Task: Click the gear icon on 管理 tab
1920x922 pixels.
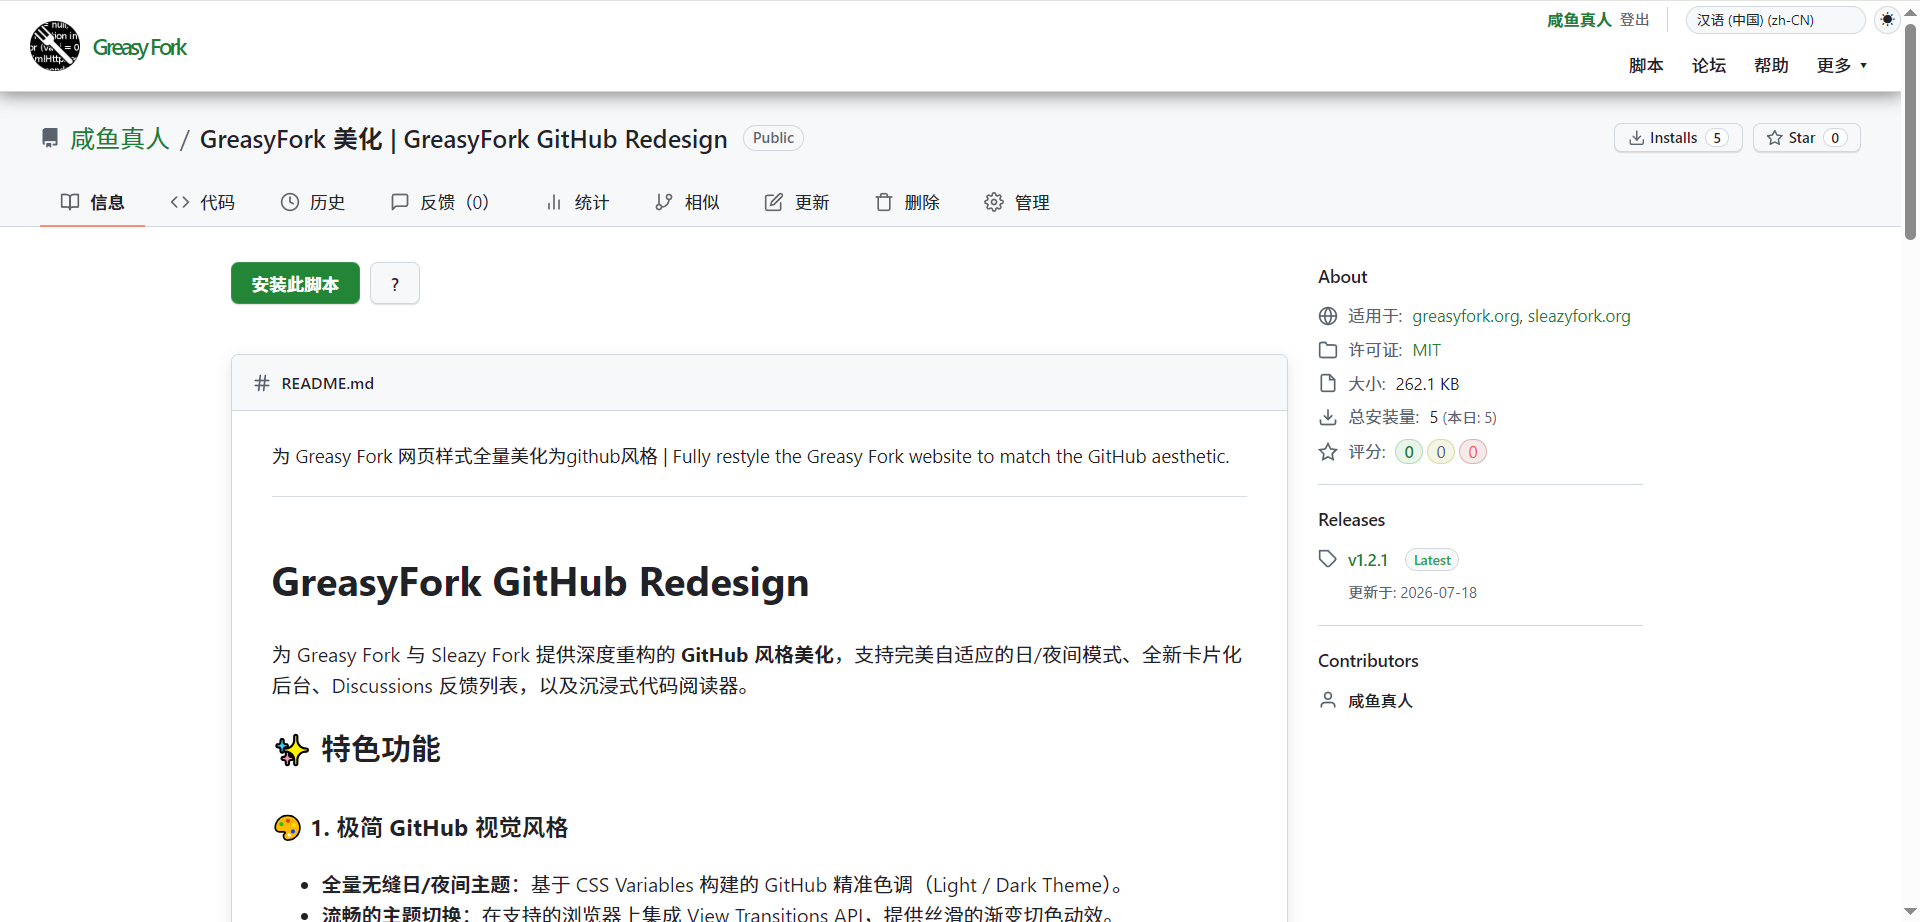Action: 994,202
